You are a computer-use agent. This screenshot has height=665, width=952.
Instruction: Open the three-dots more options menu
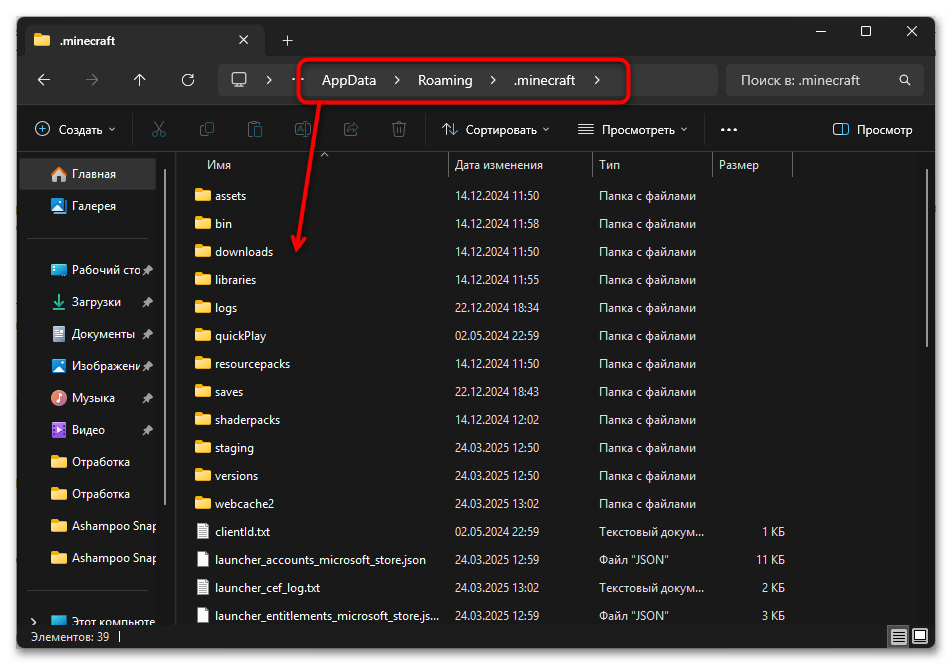point(729,129)
